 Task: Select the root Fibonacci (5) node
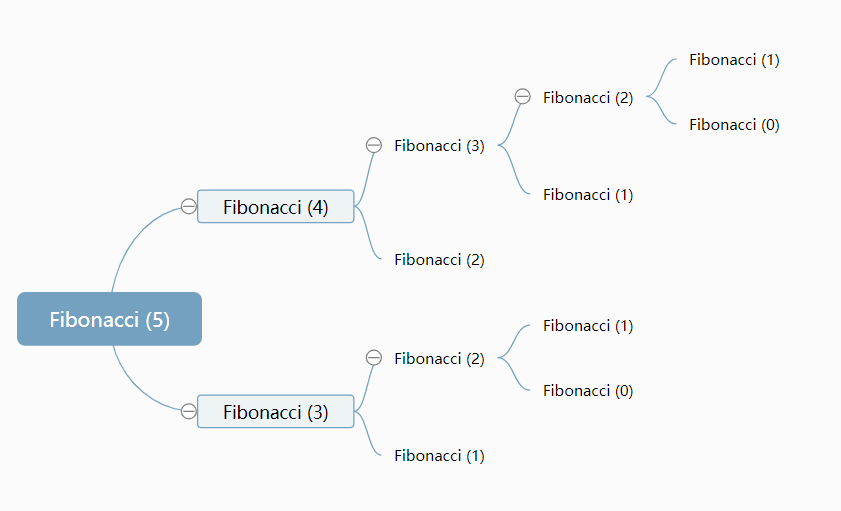[x=110, y=319]
